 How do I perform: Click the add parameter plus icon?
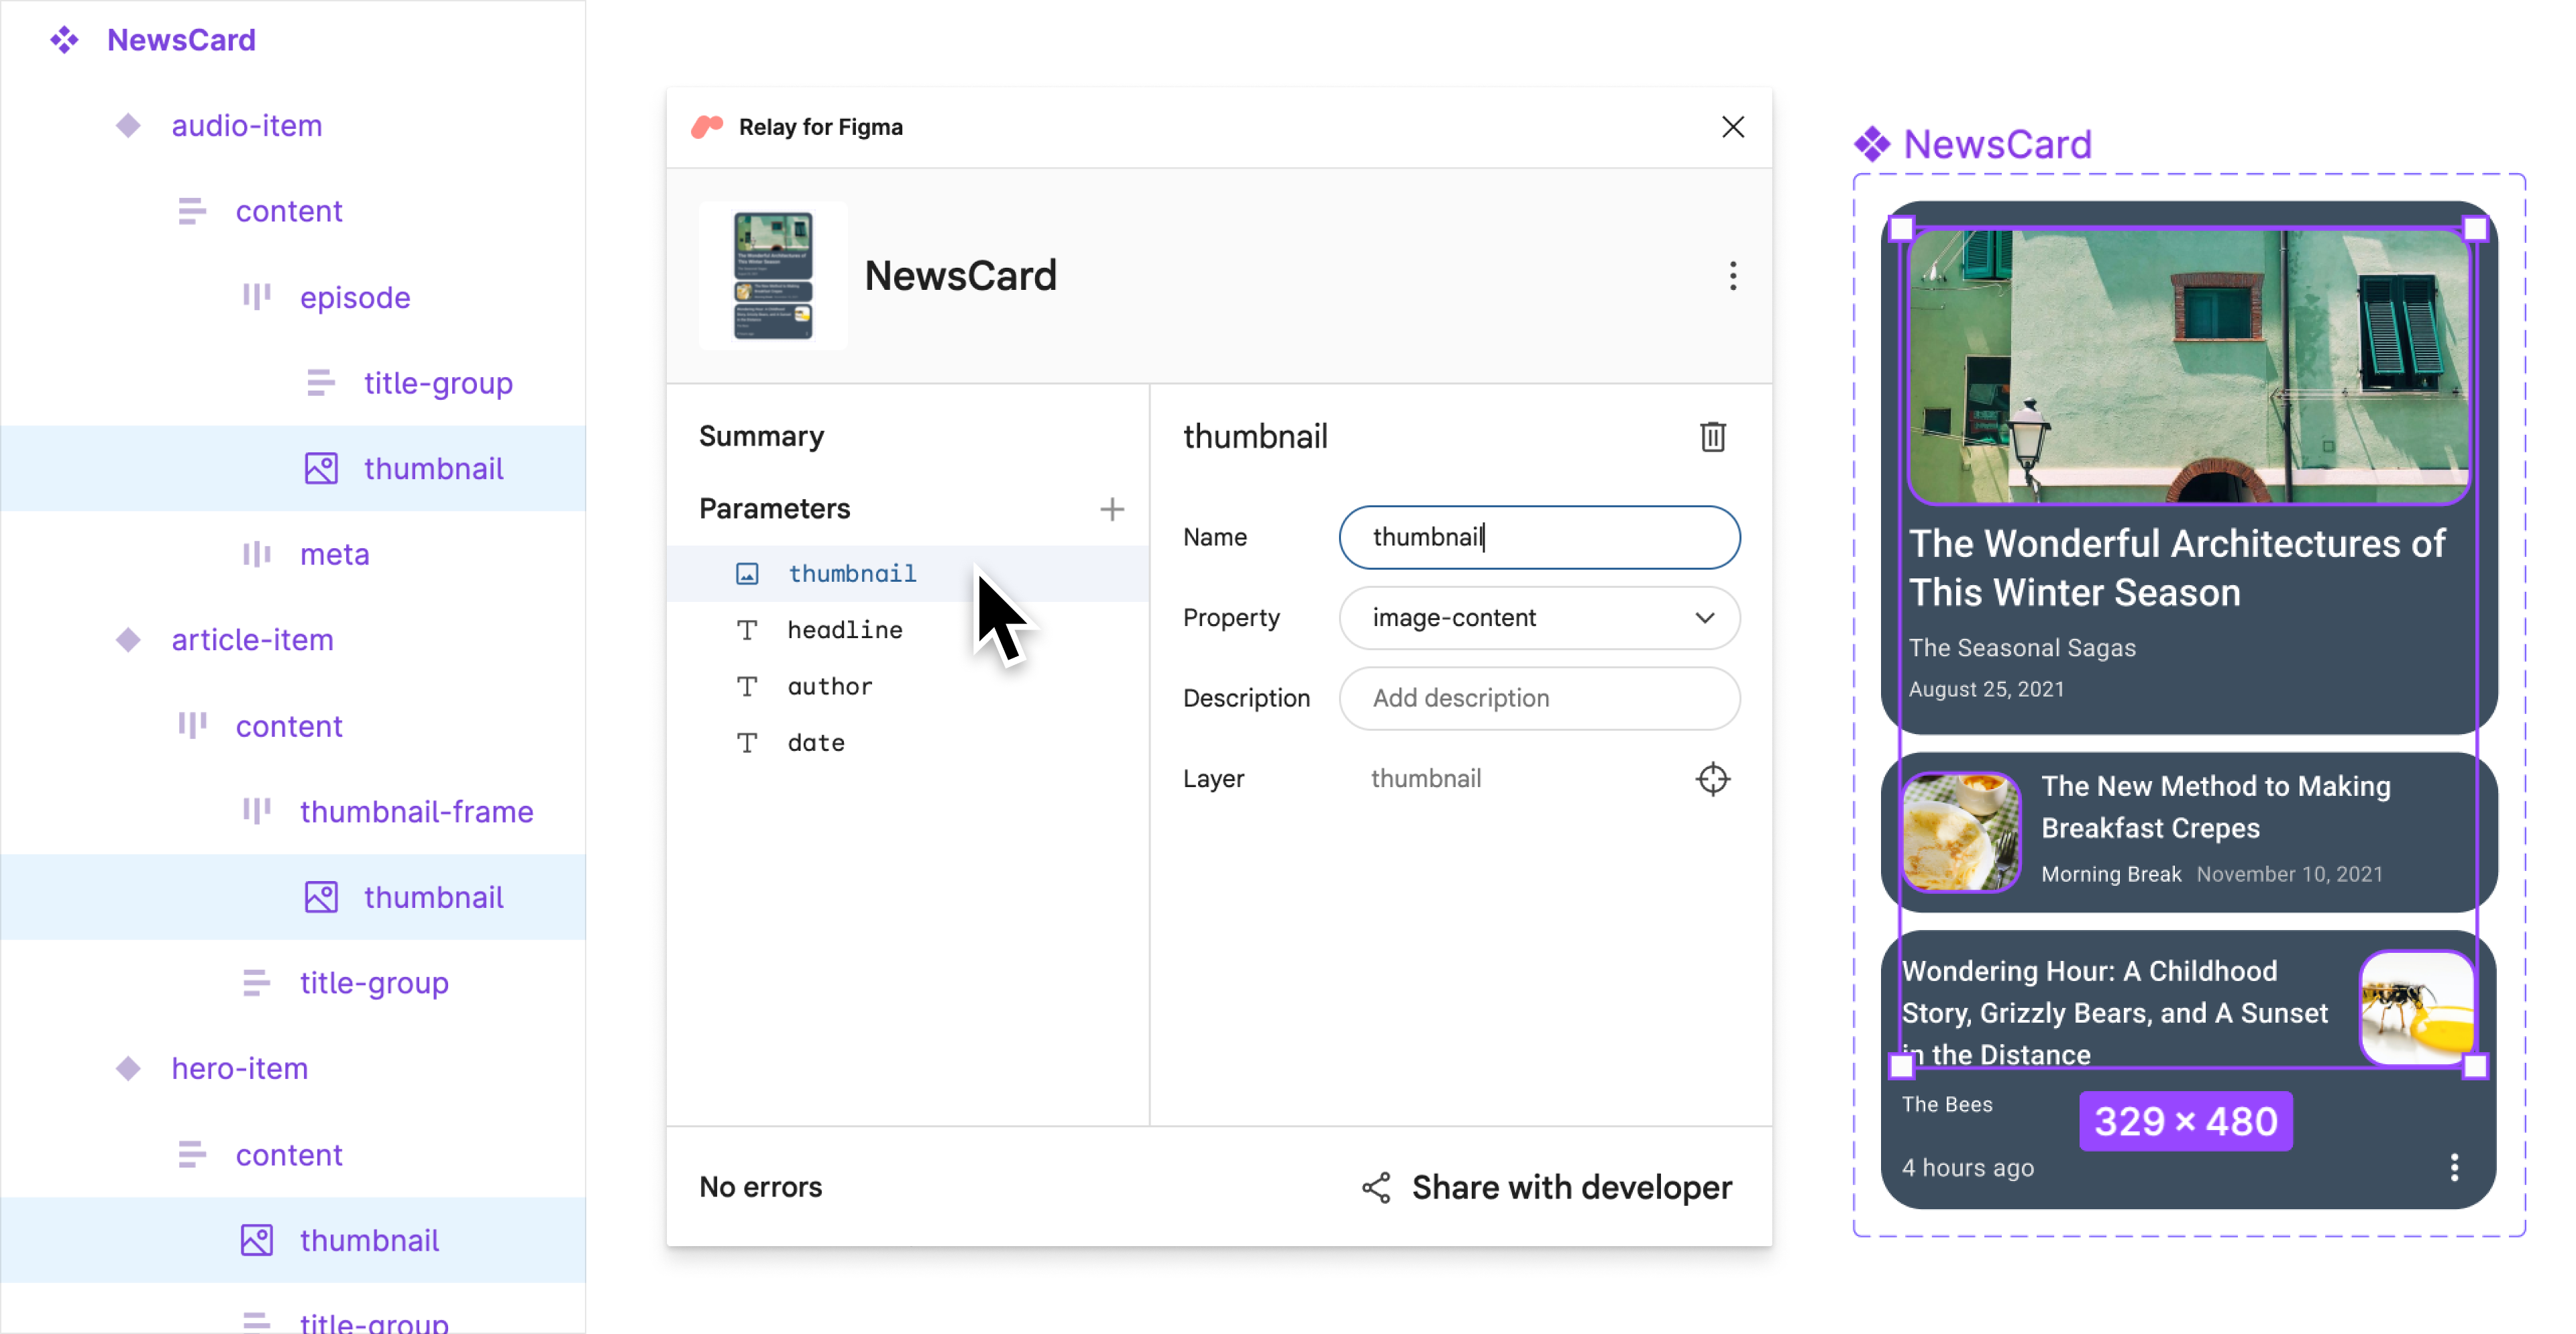click(x=1112, y=507)
